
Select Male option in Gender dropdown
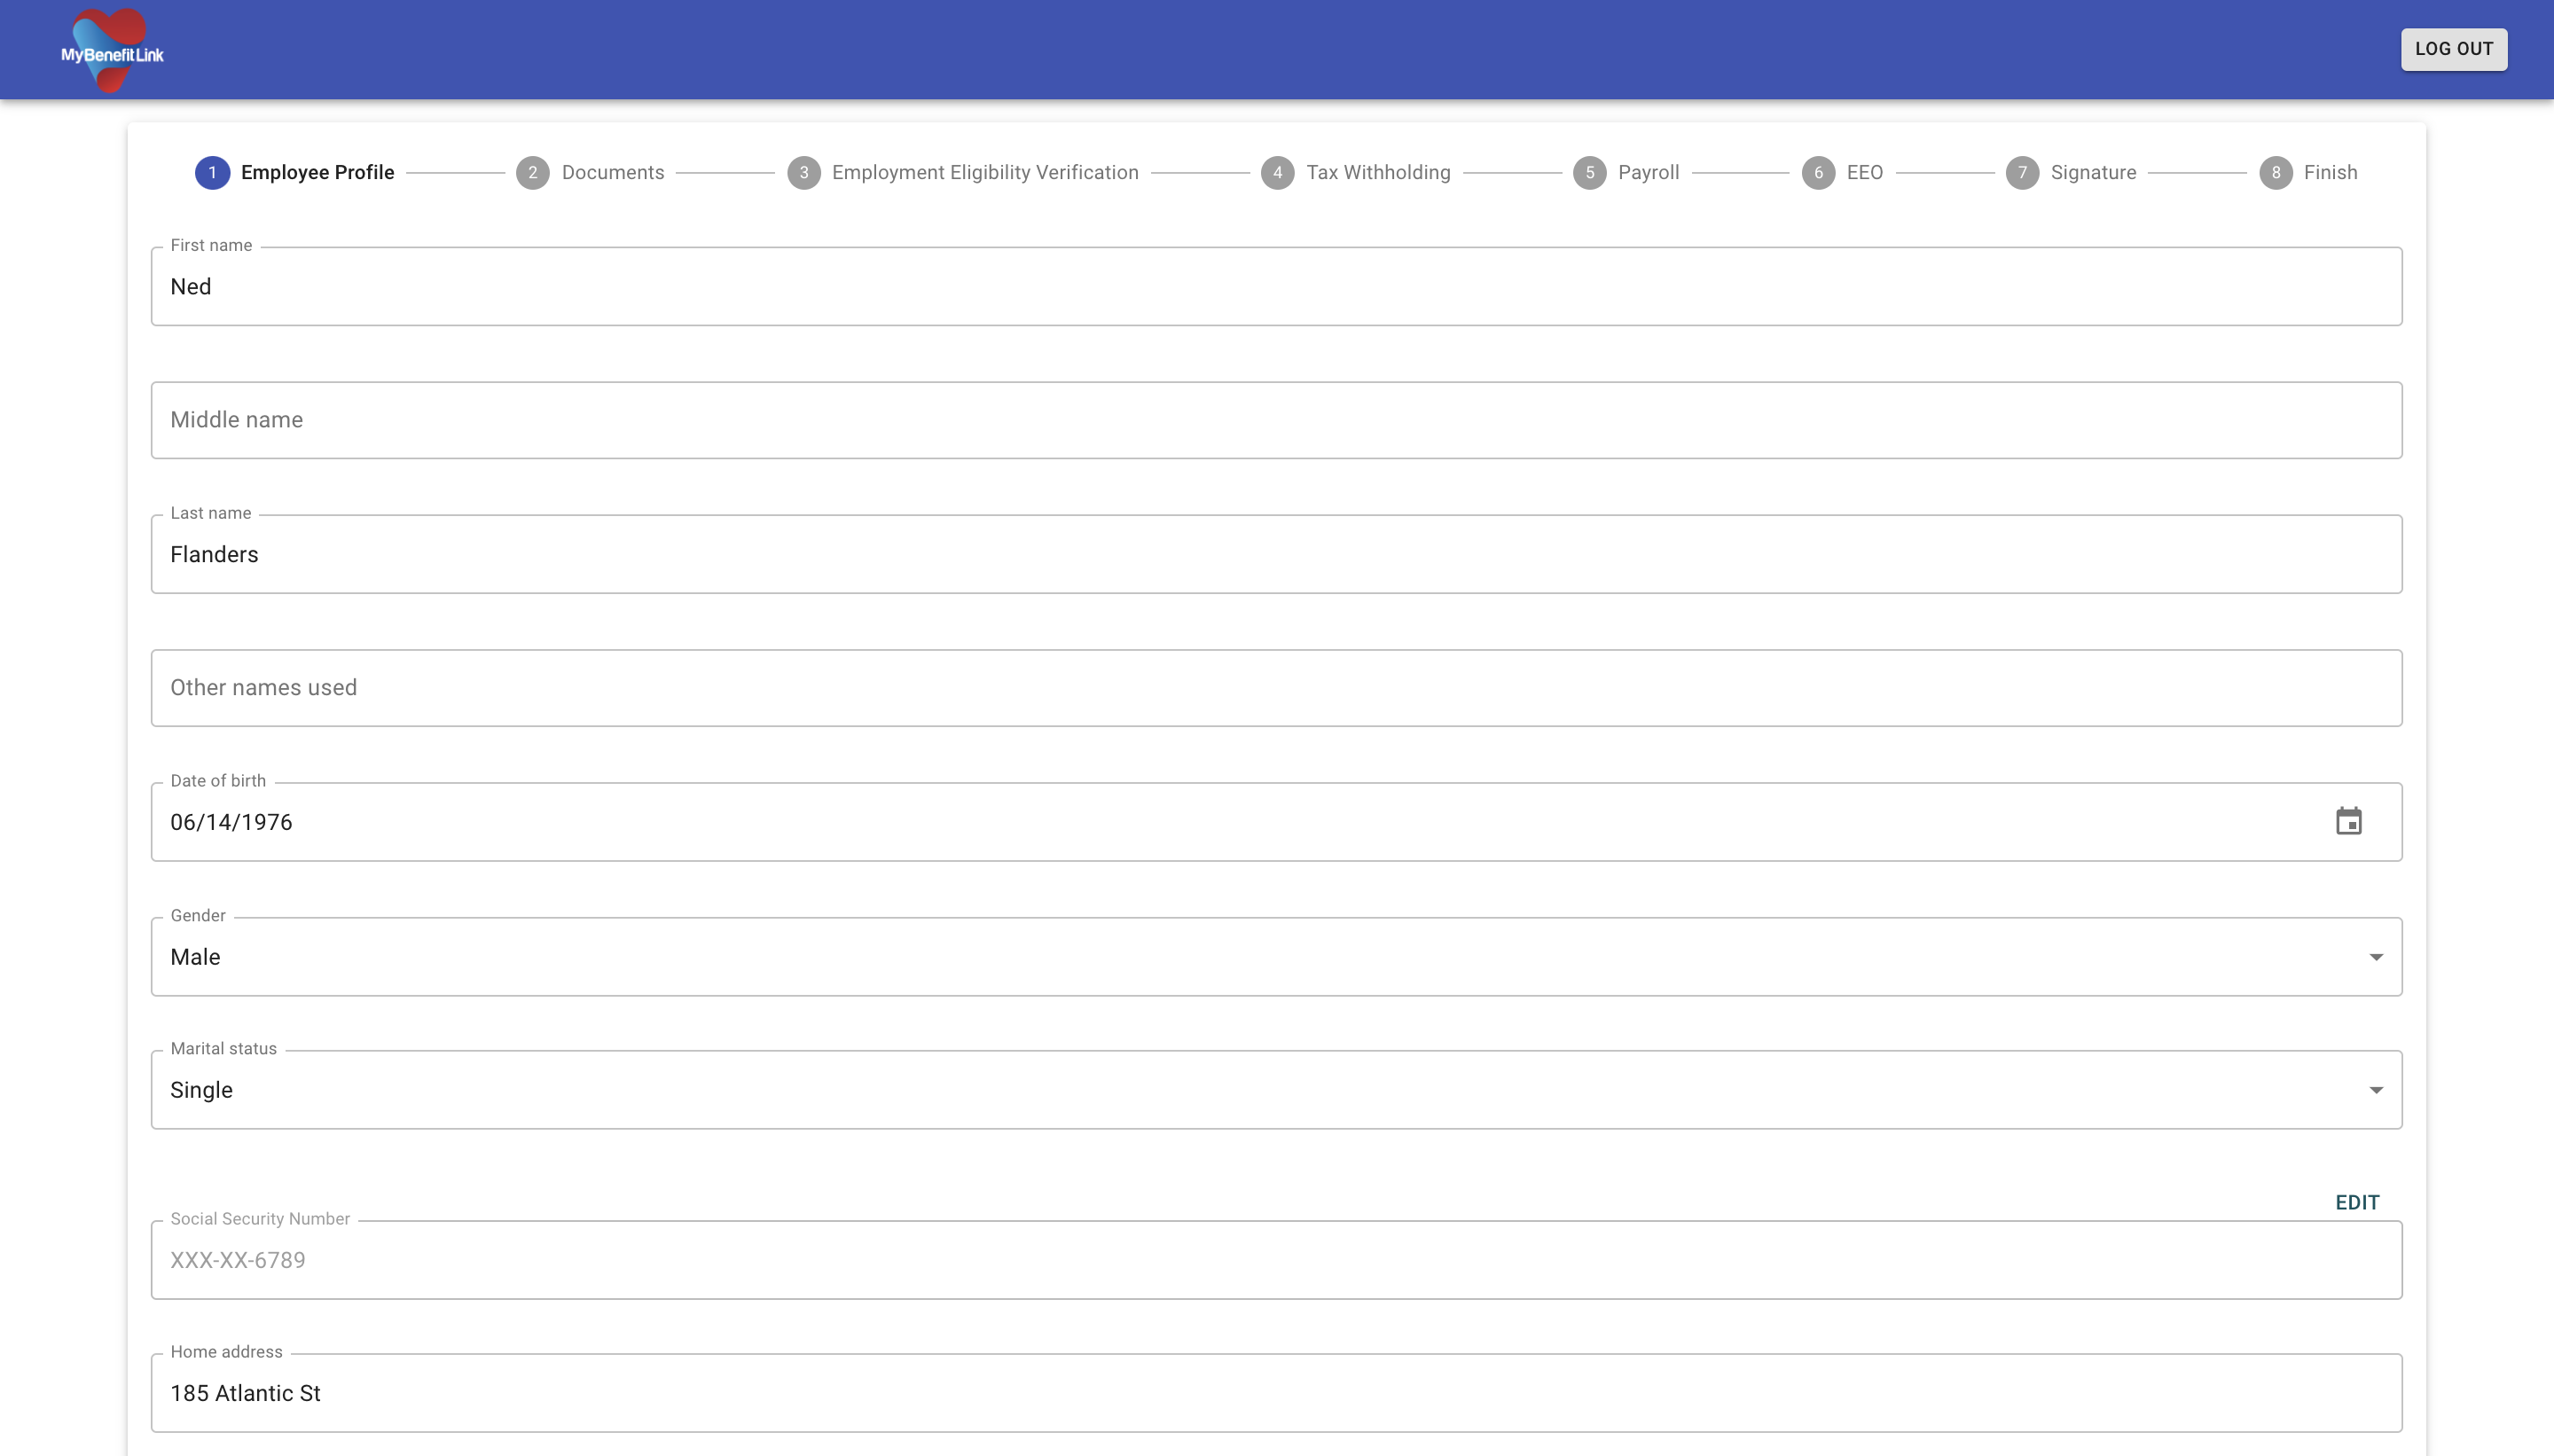pyautogui.click(x=1277, y=956)
